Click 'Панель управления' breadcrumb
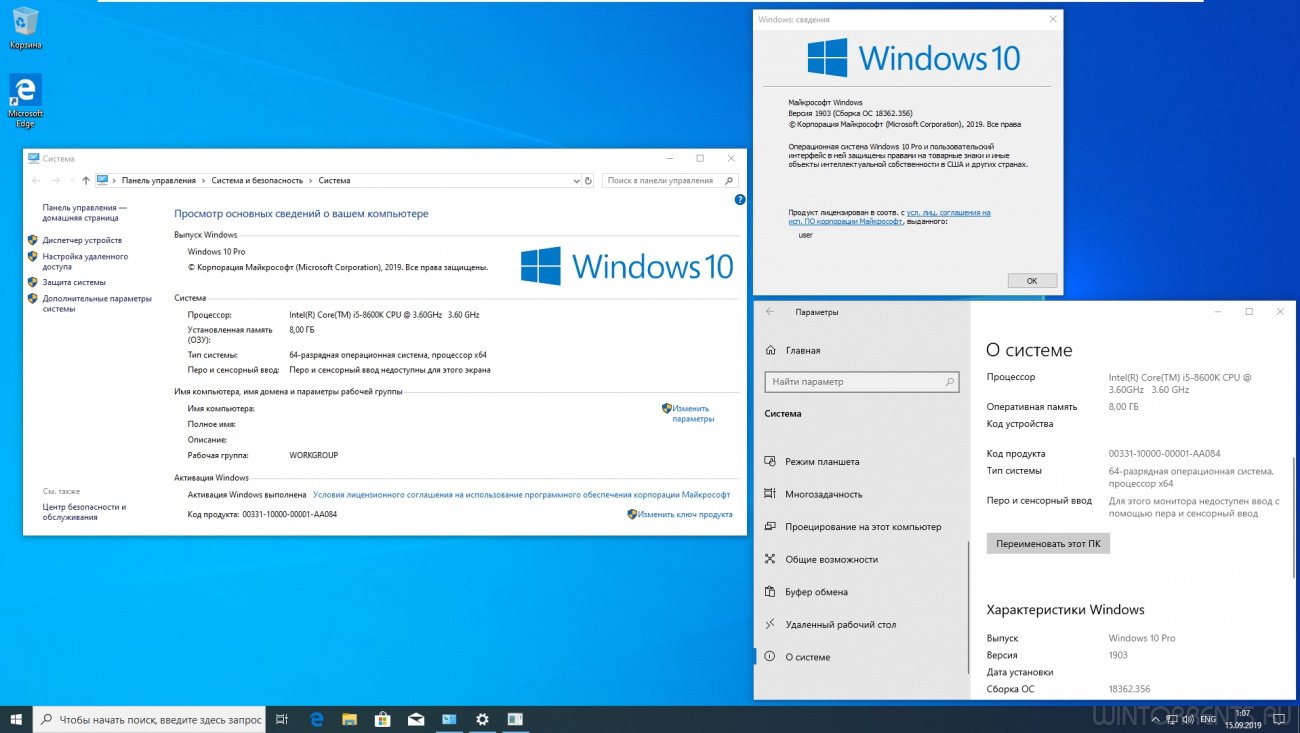The width and height of the screenshot is (1300, 733). 159,181
